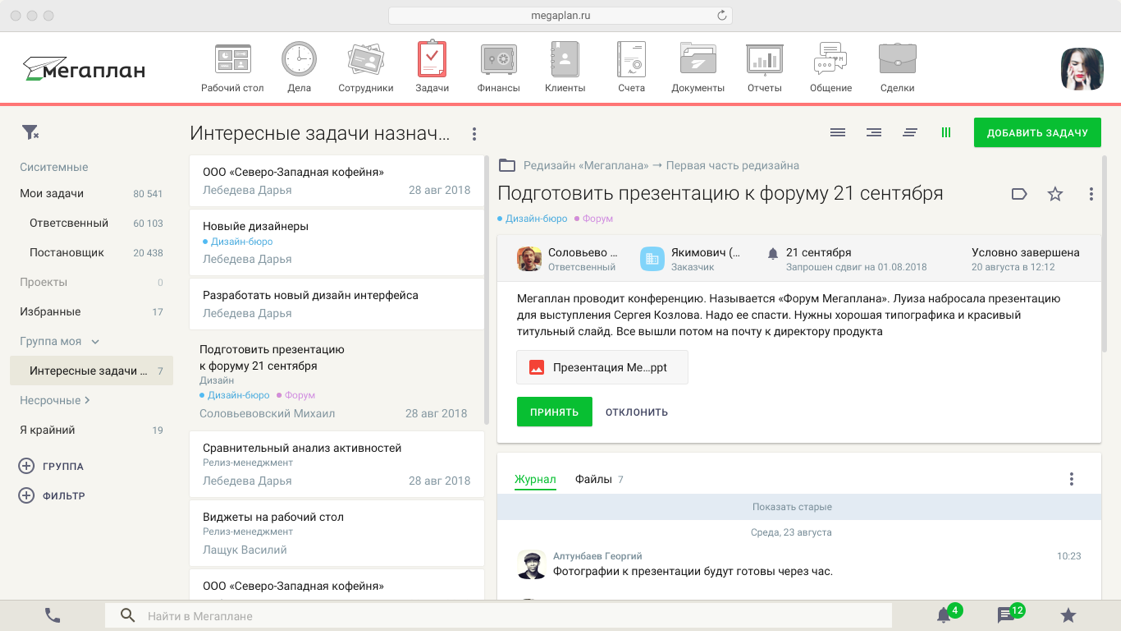The image size is (1121, 631).
Task: Select Ответственный filter
Action: click(x=92, y=223)
